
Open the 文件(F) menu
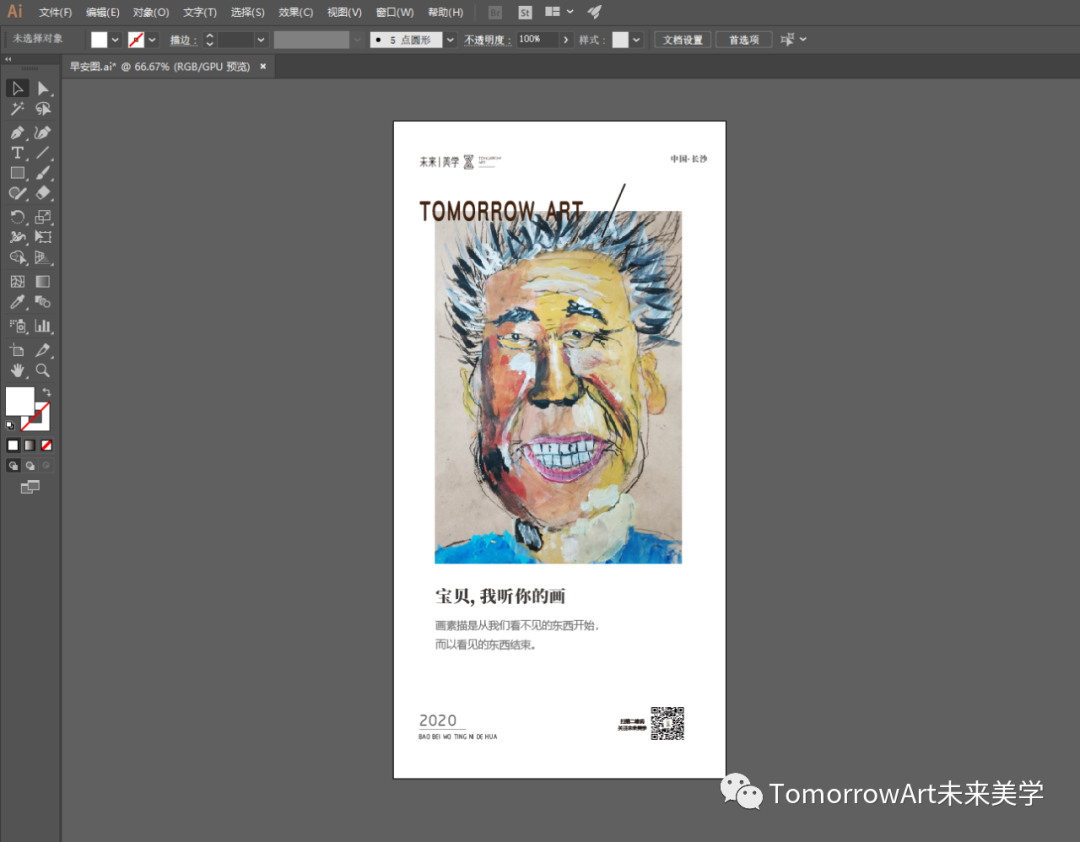click(x=55, y=12)
